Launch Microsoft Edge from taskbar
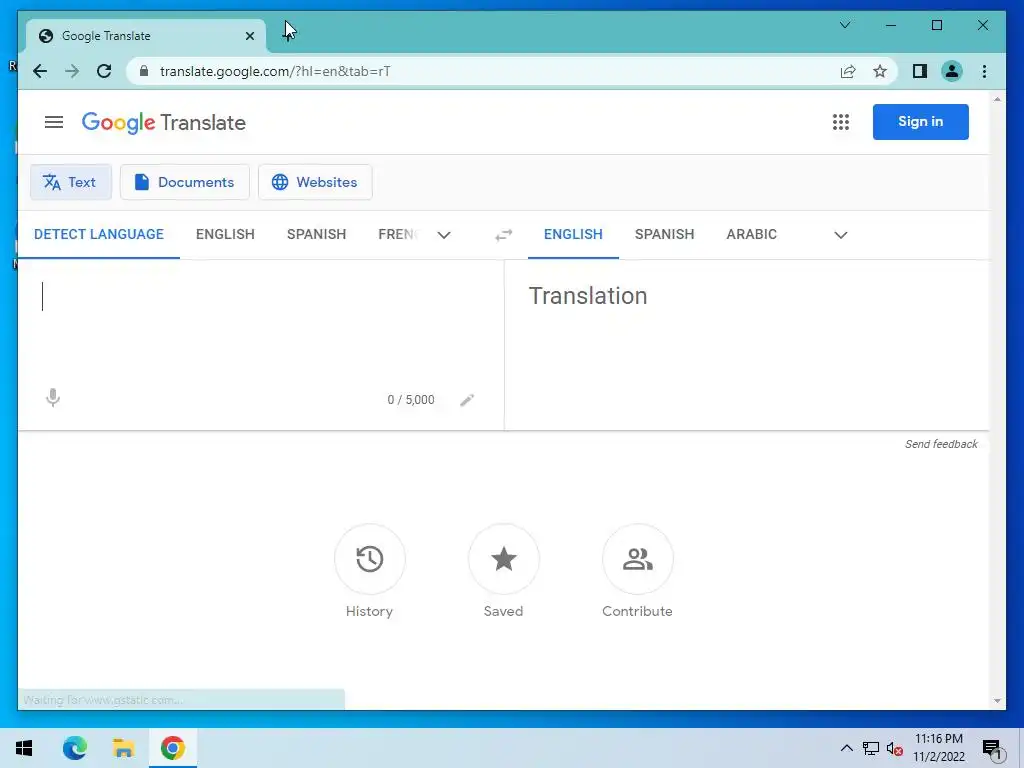The image size is (1024, 768). pos(74,748)
